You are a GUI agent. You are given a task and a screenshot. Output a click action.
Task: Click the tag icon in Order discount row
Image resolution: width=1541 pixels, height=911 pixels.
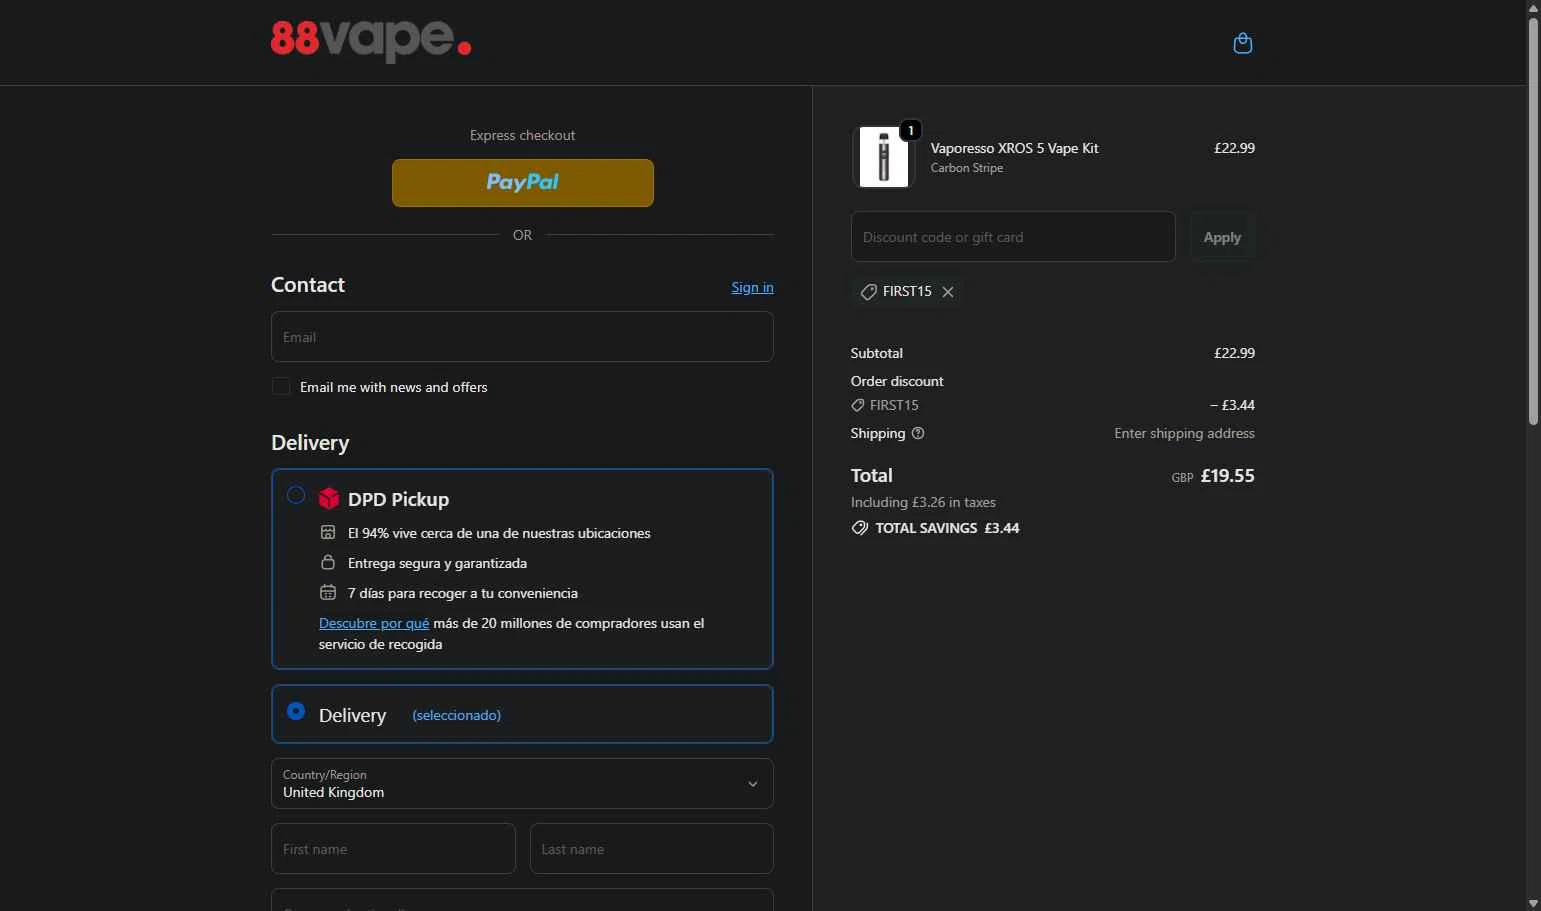coord(857,405)
